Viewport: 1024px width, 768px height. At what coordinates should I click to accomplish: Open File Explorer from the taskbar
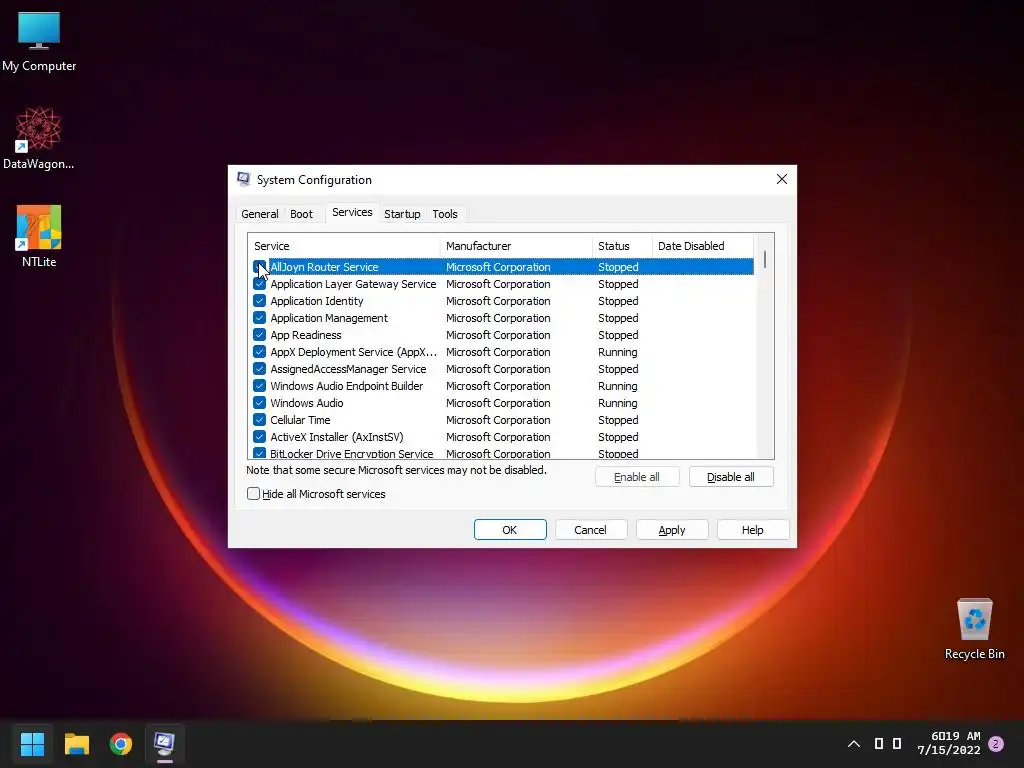(x=76, y=743)
